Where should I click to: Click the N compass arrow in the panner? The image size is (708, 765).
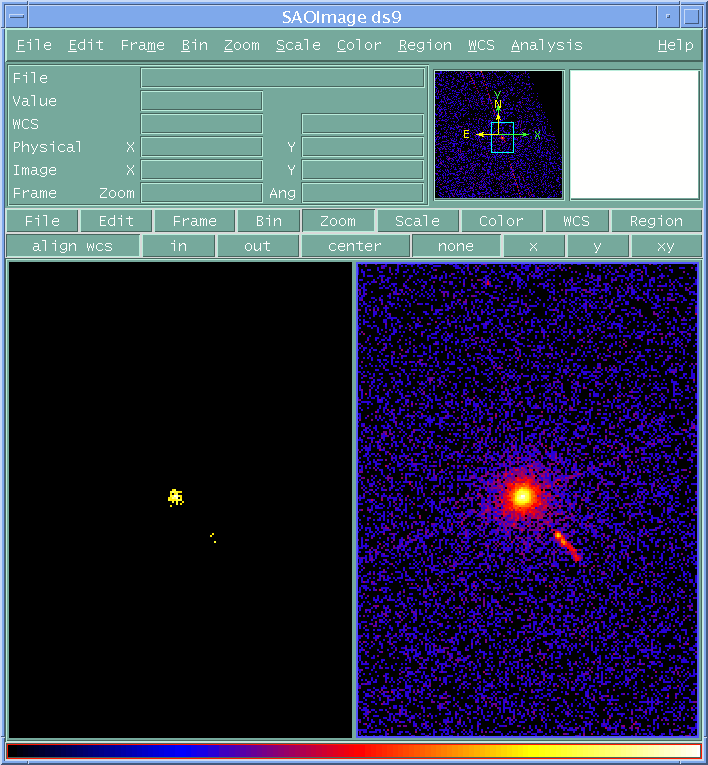498,104
